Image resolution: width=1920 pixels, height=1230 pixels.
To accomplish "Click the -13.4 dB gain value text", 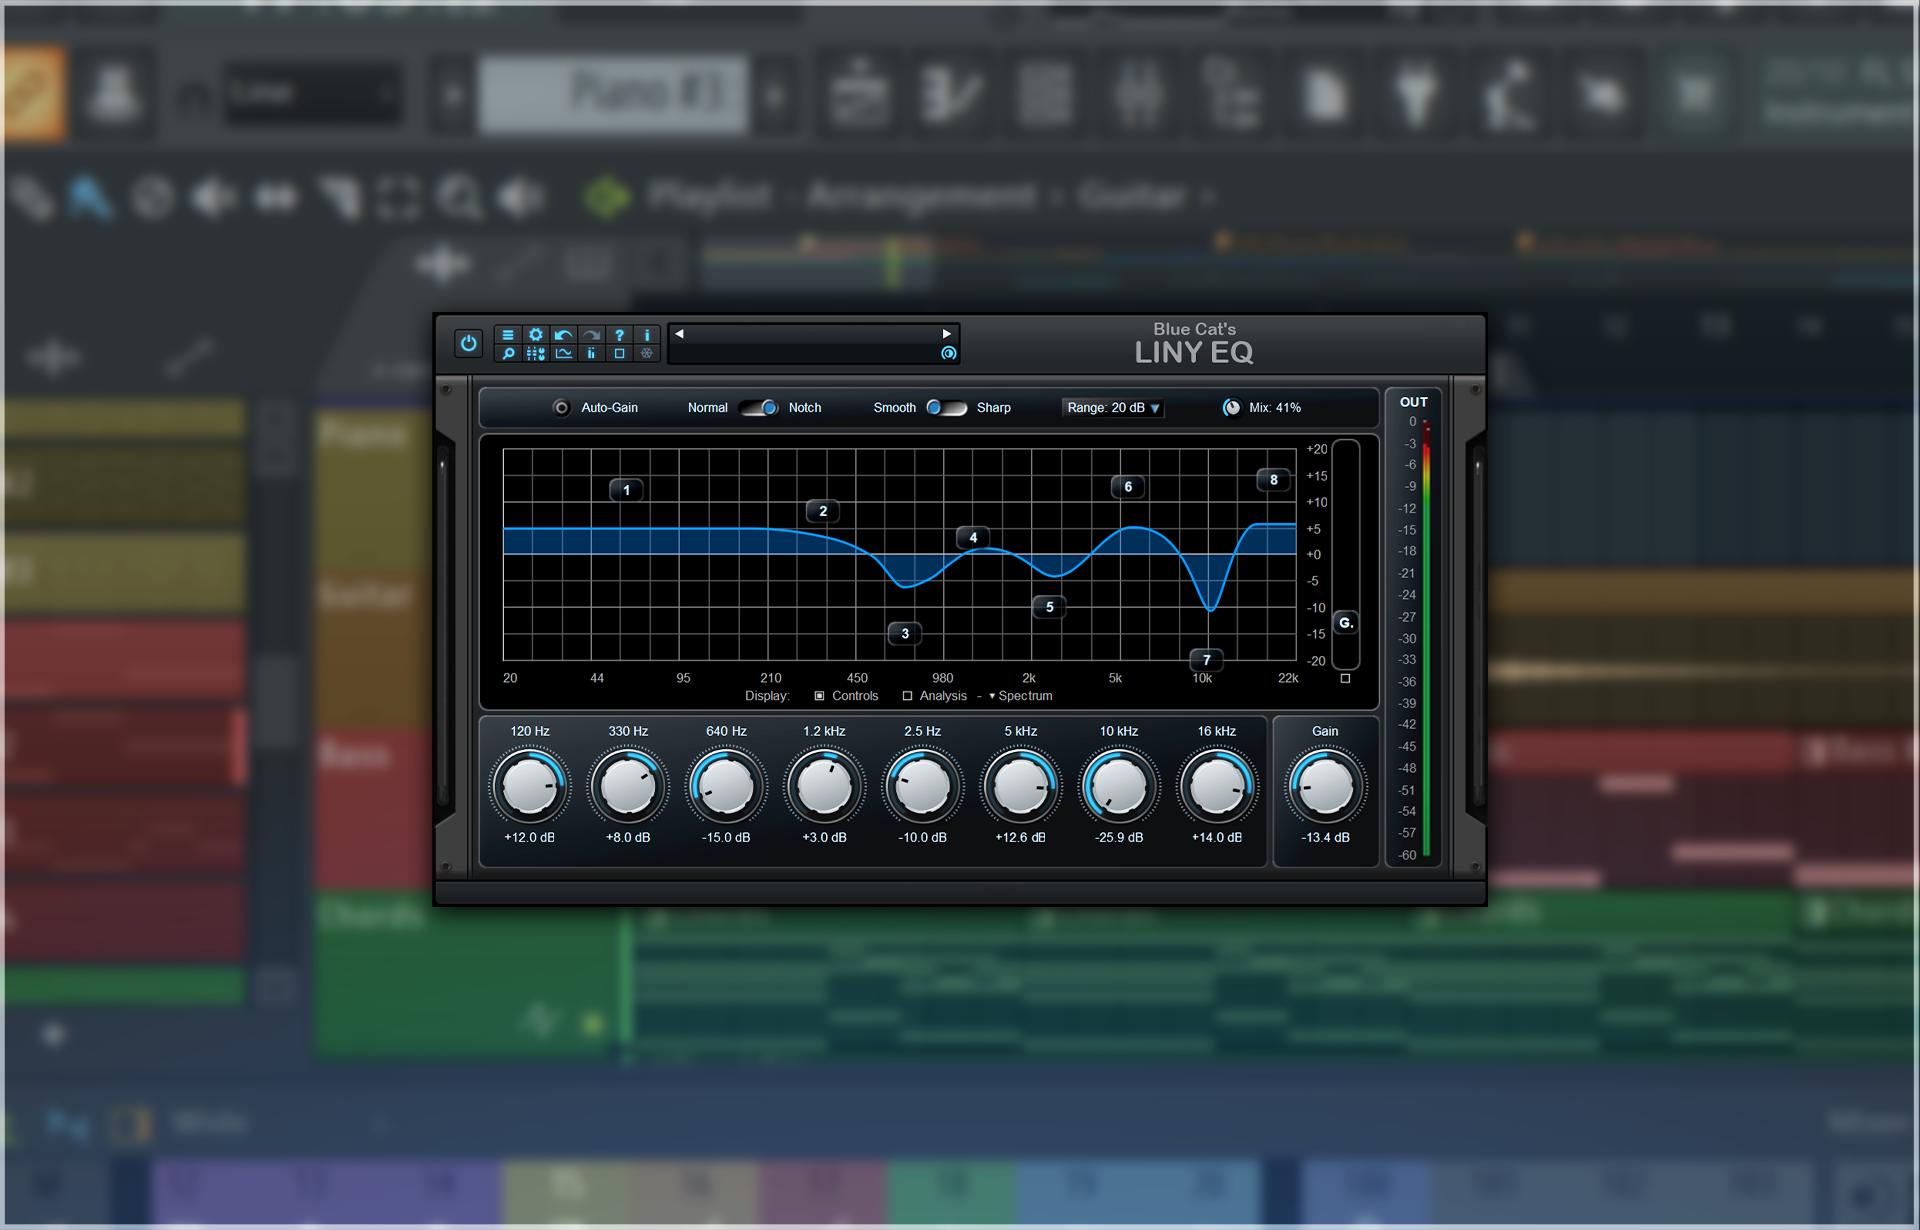I will pyautogui.click(x=1325, y=838).
